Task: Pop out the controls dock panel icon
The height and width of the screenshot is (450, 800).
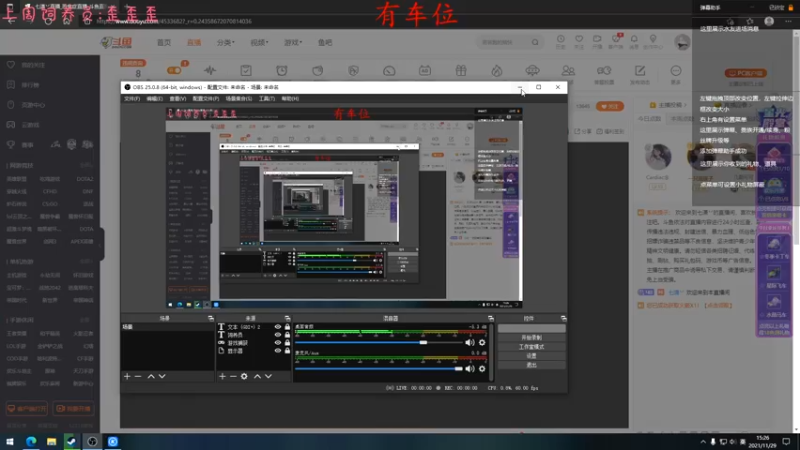Action: pyautogui.click(x=563, y=318)
